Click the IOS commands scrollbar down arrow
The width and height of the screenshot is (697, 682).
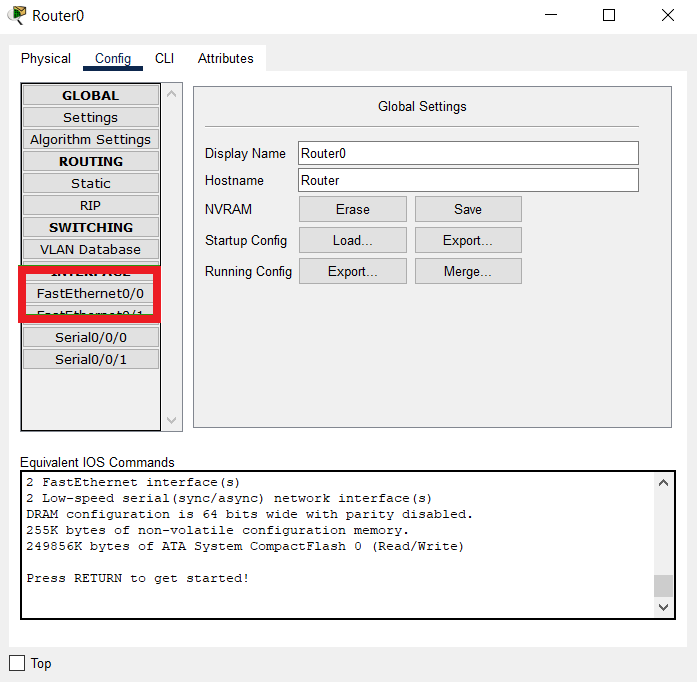664,607
